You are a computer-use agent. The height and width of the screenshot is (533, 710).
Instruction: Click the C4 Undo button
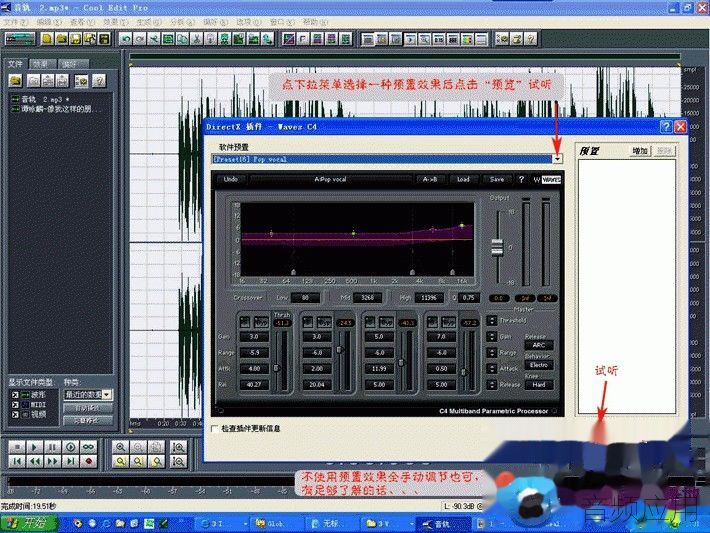230,179
